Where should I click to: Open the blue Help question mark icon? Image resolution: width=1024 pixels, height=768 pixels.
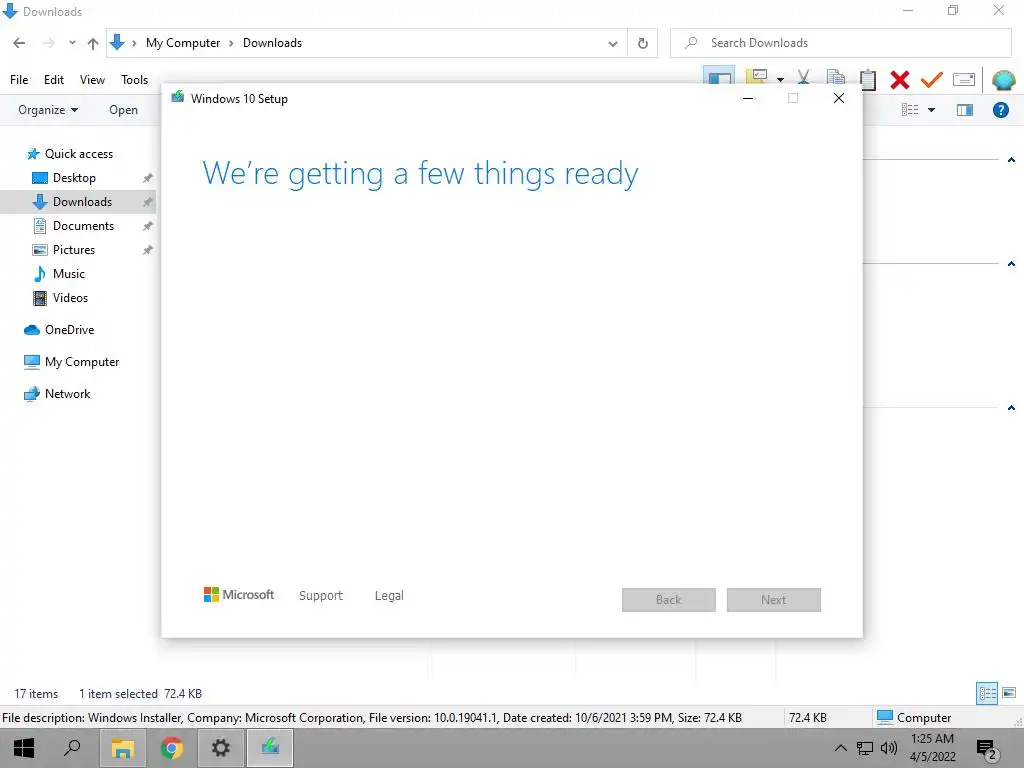(x=1000, y=110)
